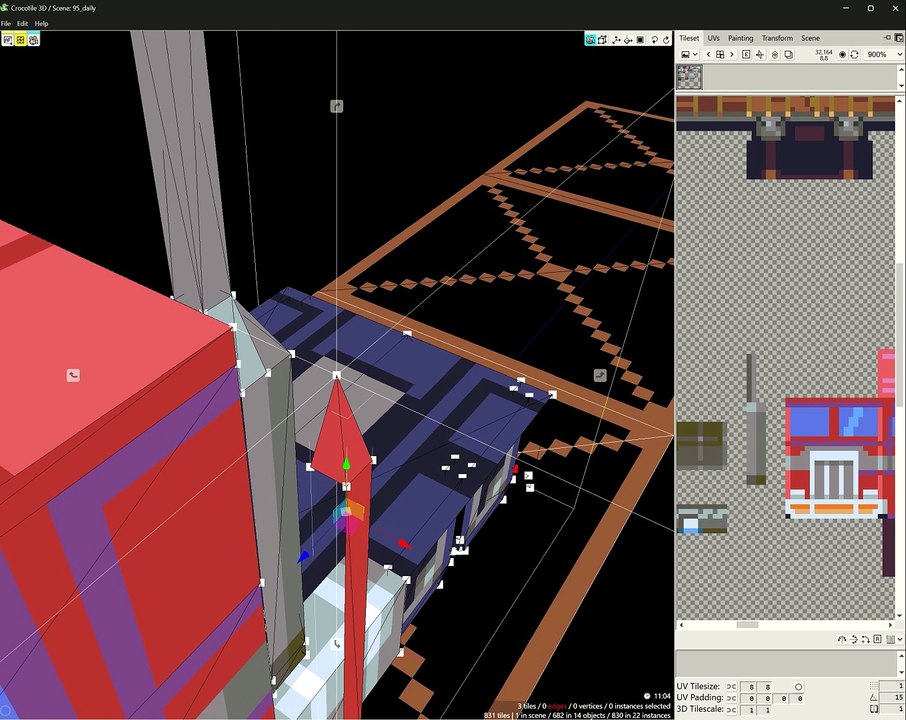Click the bracket icon value field at the bottom right
The width and height of the screenshot is (906, 720).
point(892,709)
